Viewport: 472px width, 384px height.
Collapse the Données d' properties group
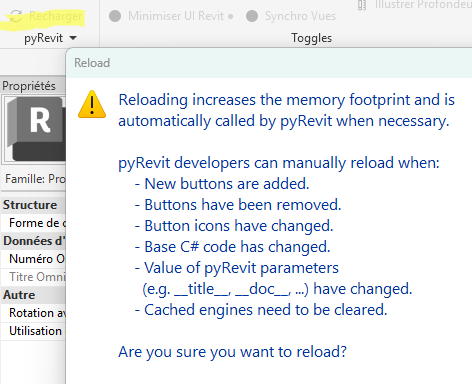click(x=33, y=241)
